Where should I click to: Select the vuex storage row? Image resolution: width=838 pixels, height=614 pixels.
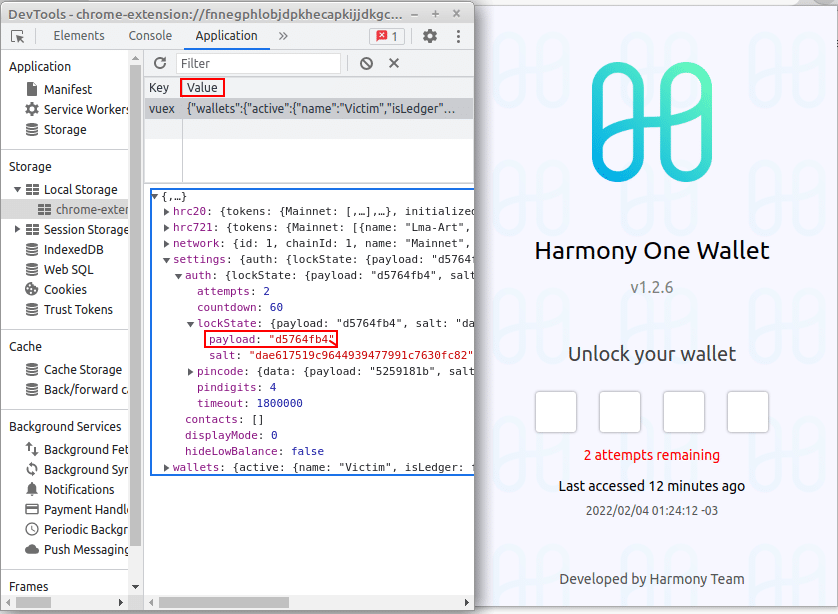pos(309,108)
